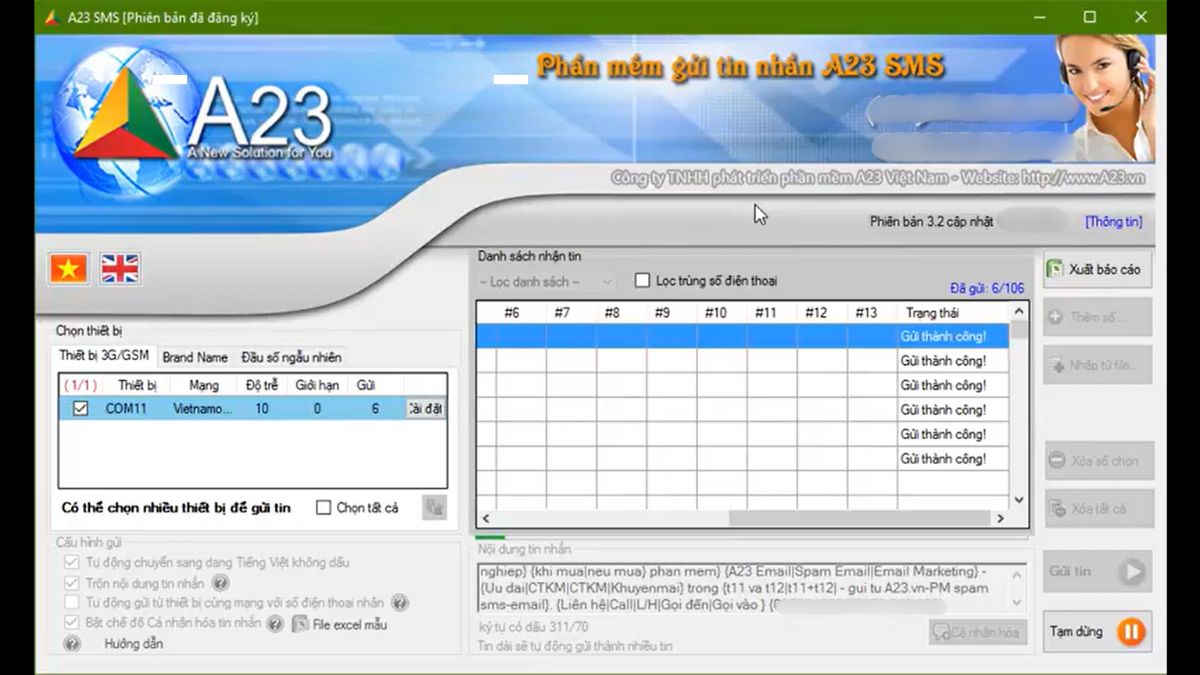
Task: Click the File excel mẫu label
Action: click(x=350, y=624)
